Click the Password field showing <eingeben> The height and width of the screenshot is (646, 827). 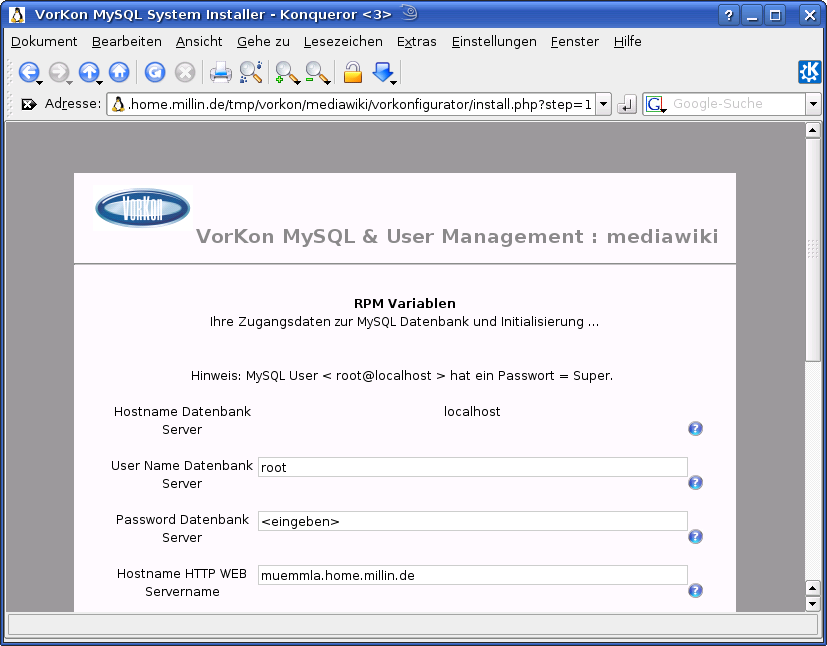473,521
